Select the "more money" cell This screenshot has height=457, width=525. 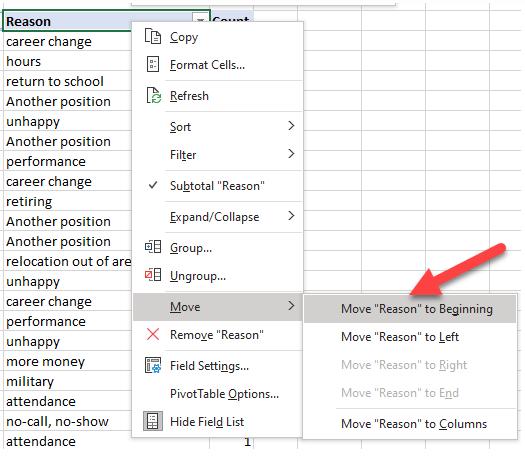coord(67,361)
